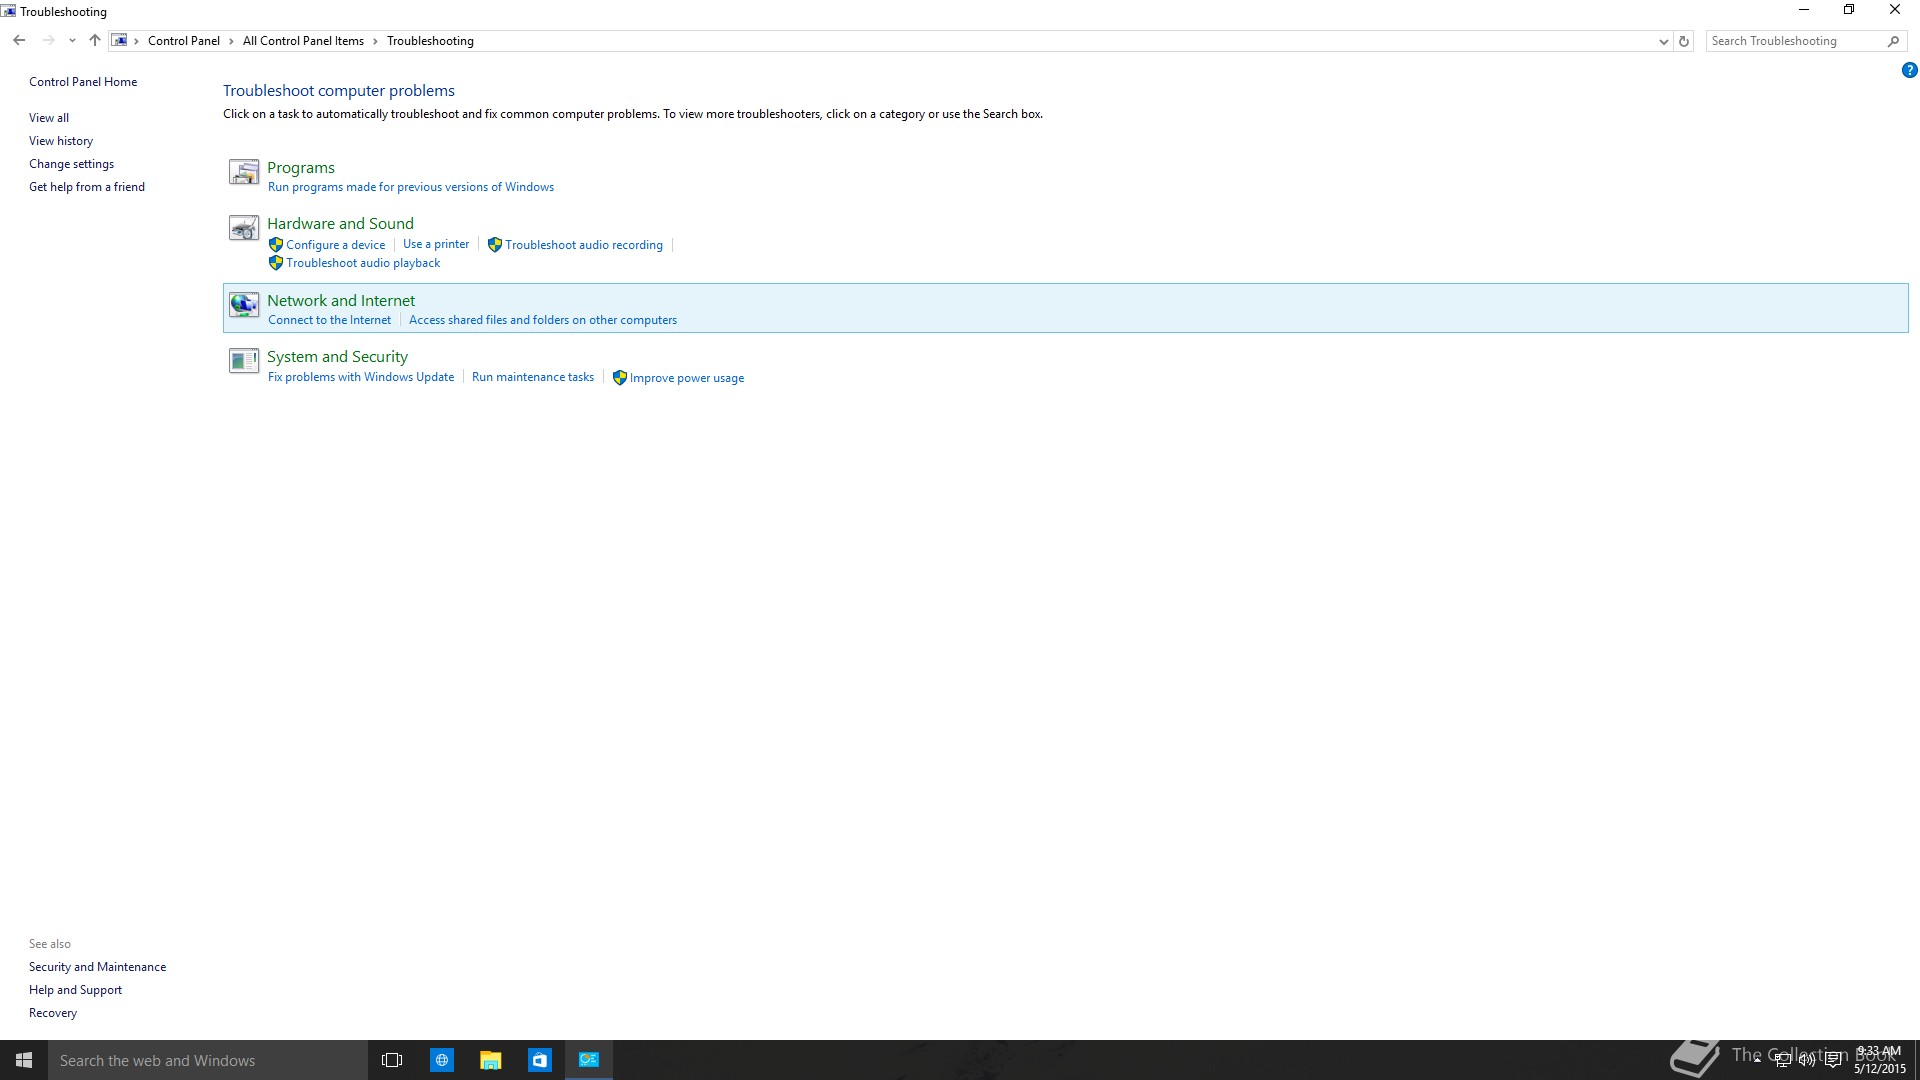Show hidden system tray icons
The image size is (1920, 1080).
coord(1757,1060)
